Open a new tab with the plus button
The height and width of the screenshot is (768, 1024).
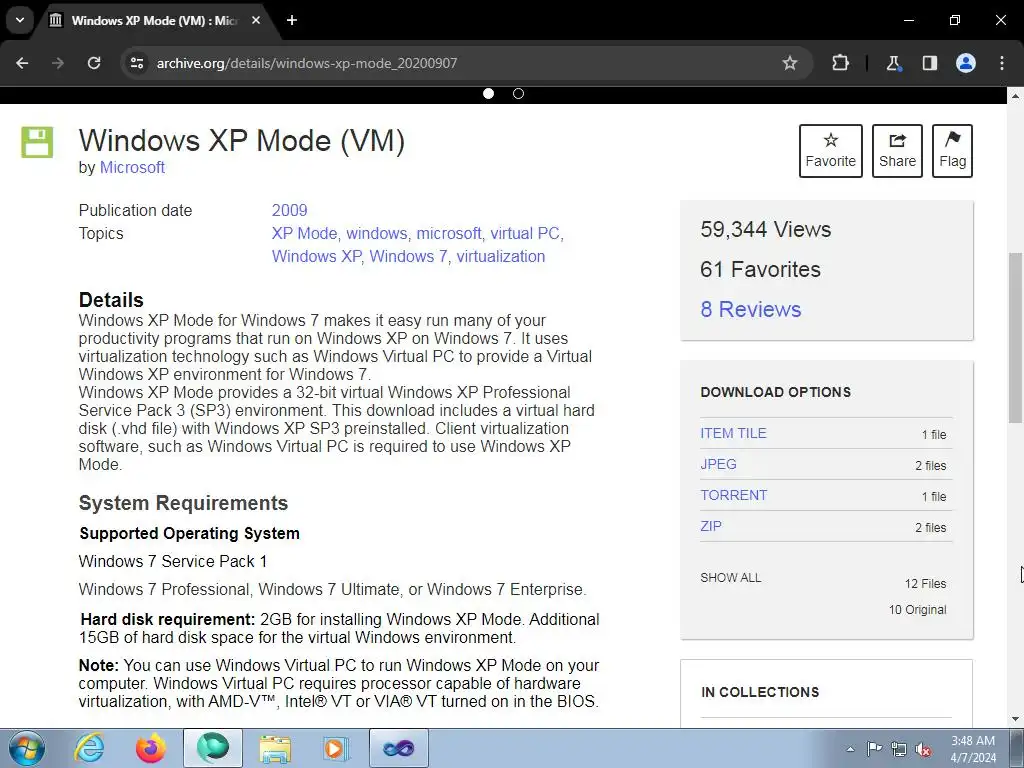coord(292,20)
